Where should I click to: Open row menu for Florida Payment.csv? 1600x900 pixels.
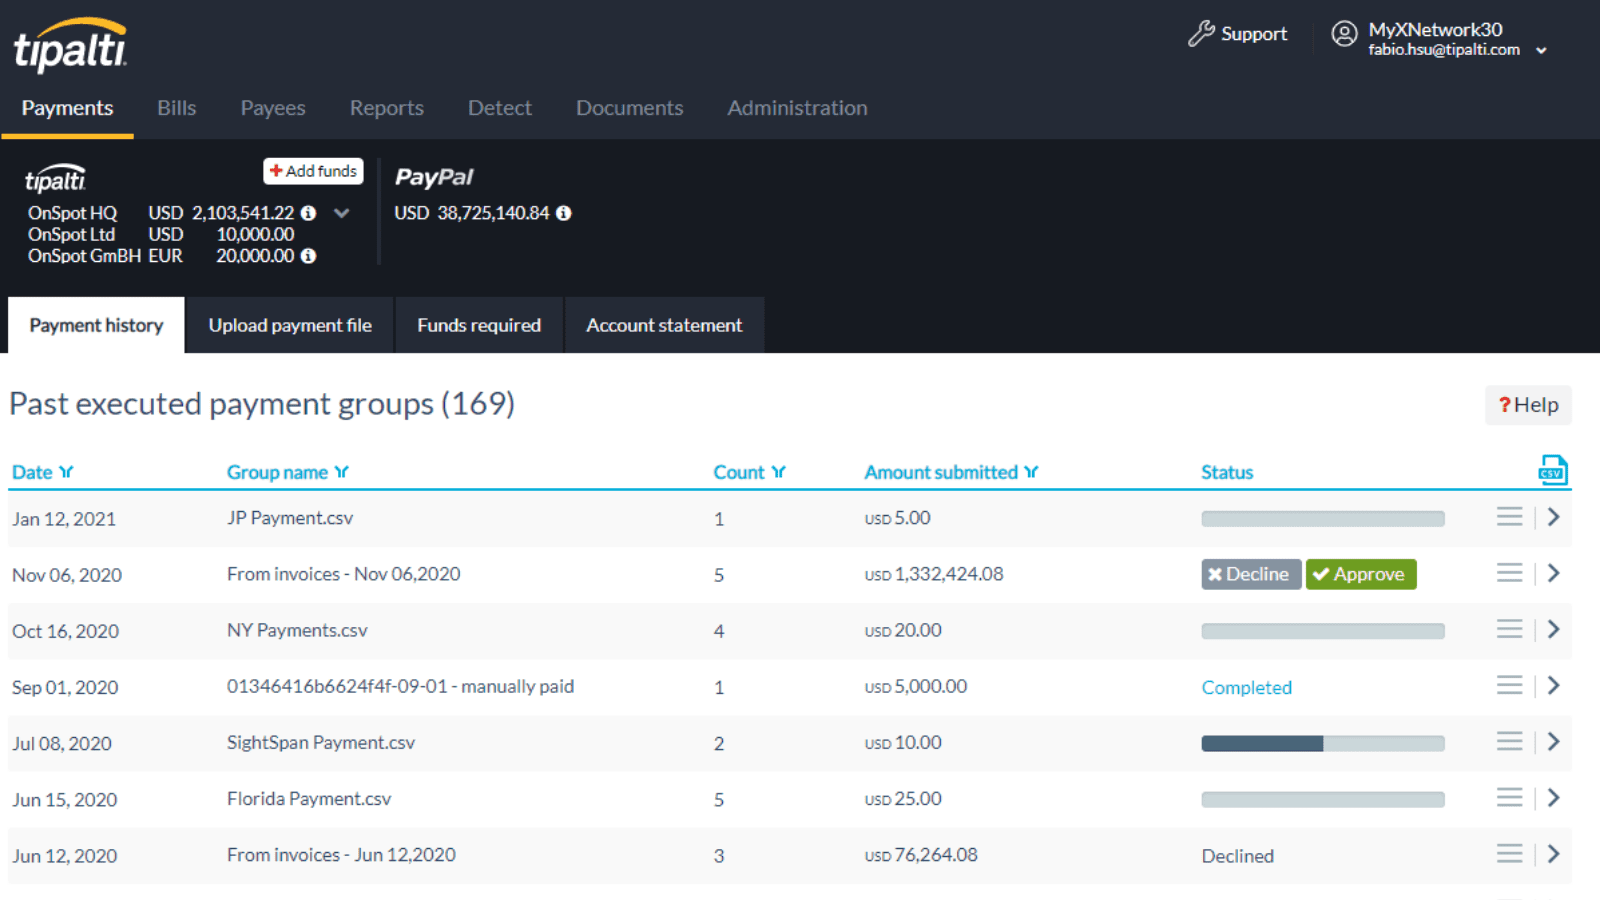[x=1509, y=797]
